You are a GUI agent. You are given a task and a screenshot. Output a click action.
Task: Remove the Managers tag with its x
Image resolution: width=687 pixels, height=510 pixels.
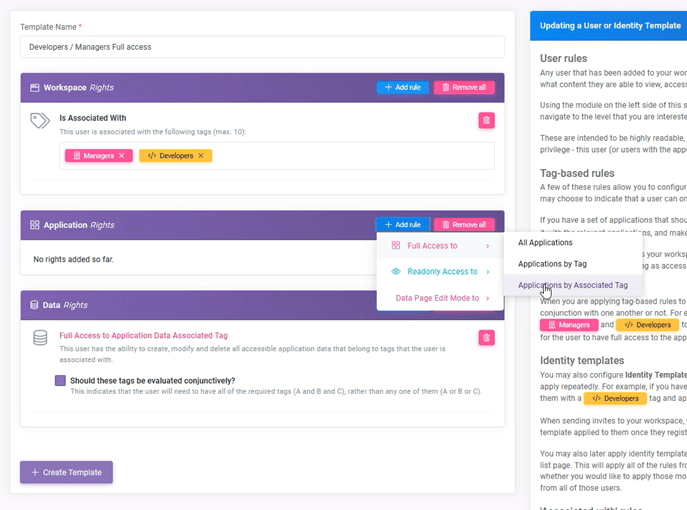(122, 156)
